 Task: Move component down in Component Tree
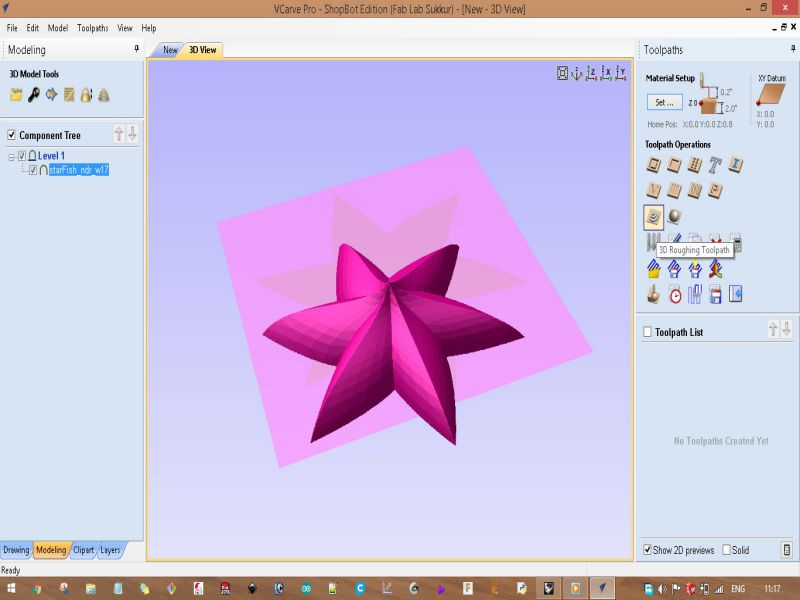pos(132,134)
